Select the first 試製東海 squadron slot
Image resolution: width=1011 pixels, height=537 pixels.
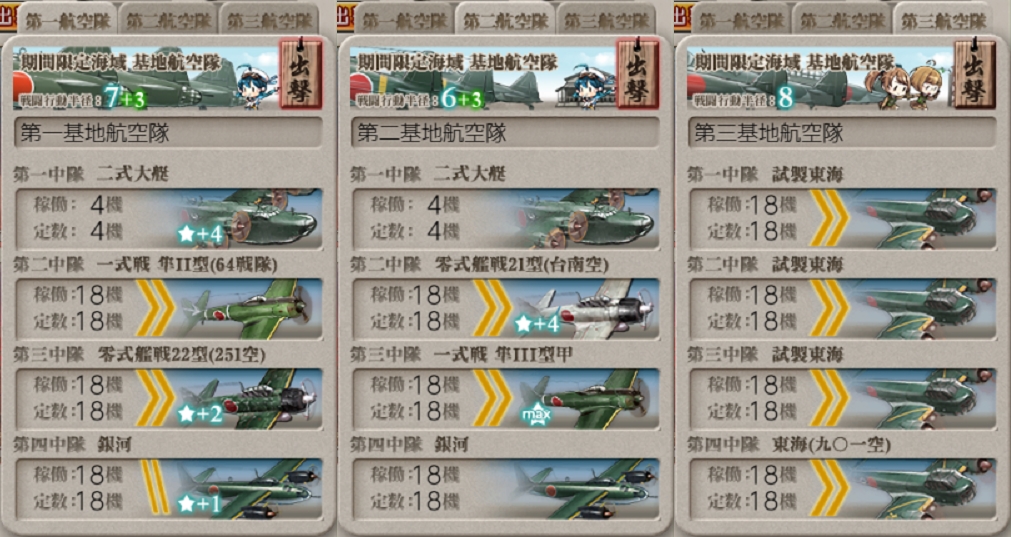843,219
